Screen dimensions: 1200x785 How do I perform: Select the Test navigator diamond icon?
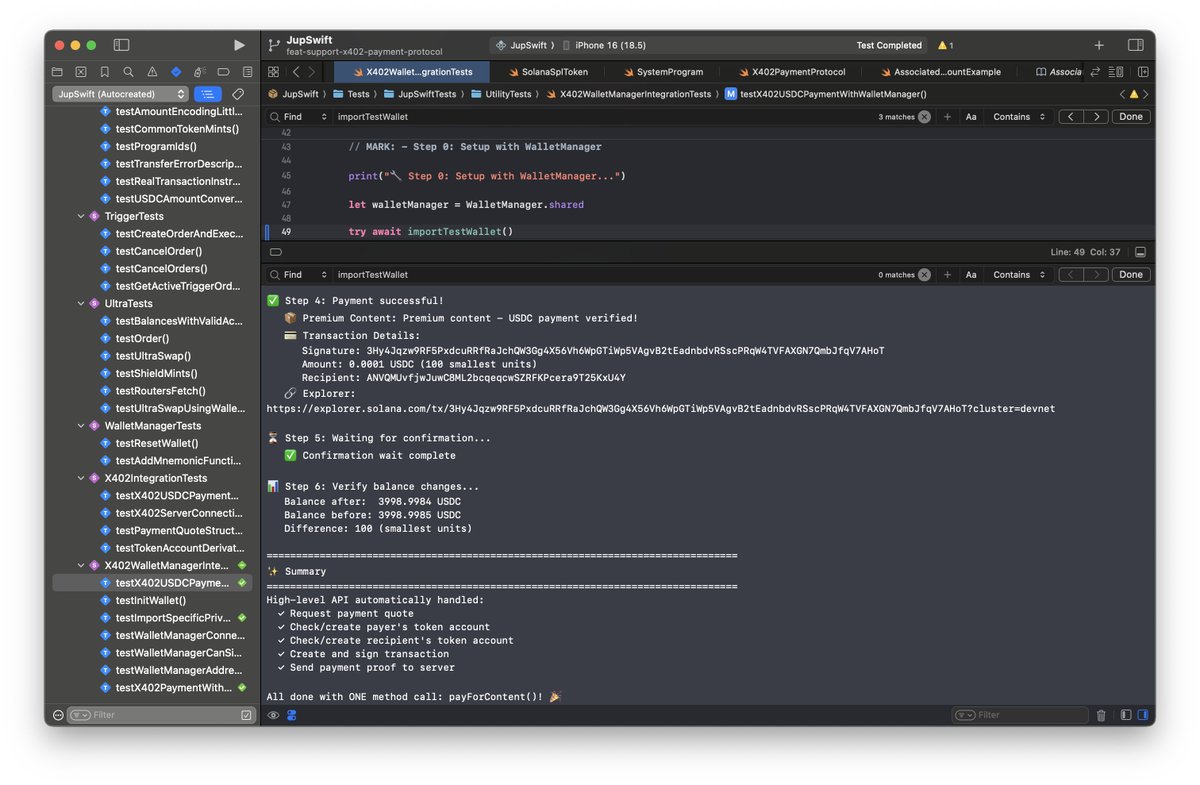[176, 72]
